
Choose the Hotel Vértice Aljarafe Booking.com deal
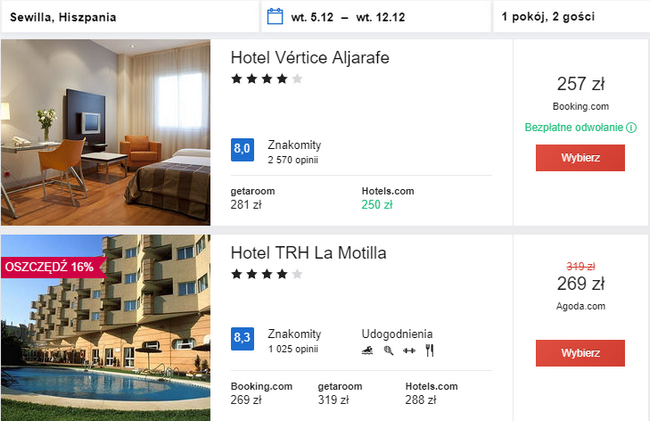click(x=580, y=158)
